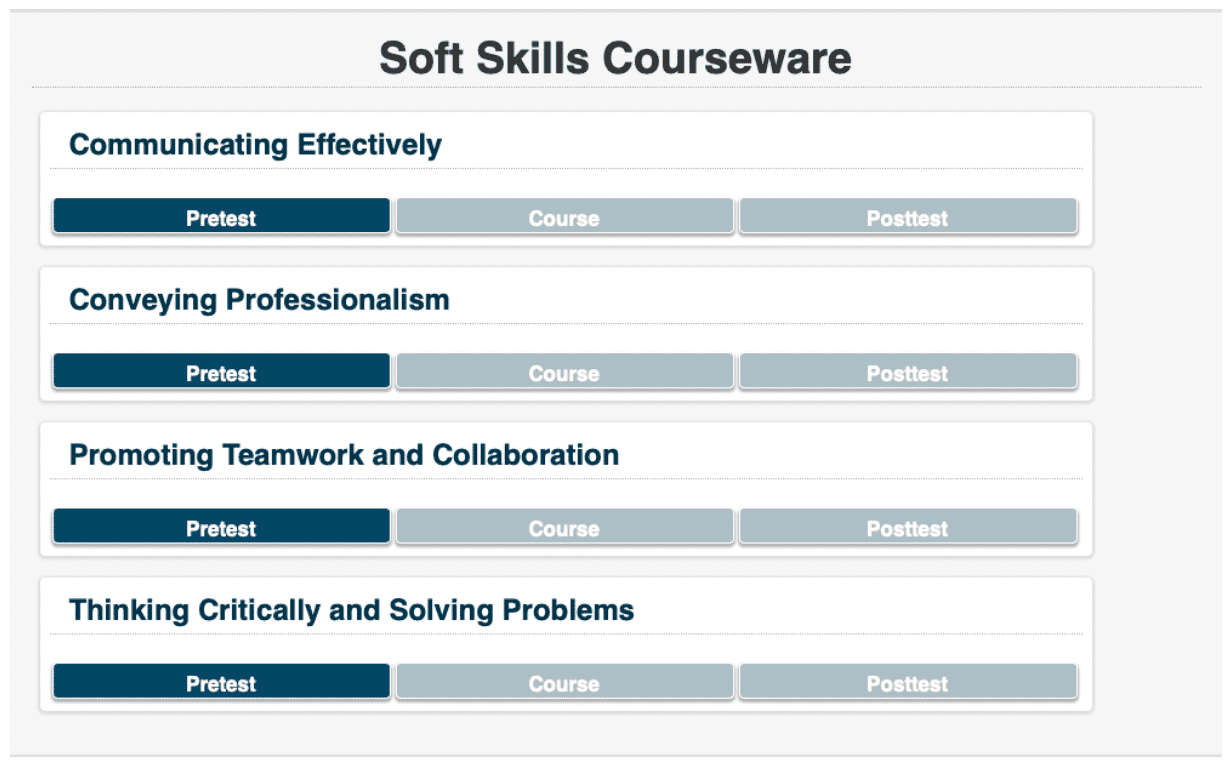Screen dimensions: 1230x766
Task: Launch the Thinking Critically and Solving Problems Pretest
Action: [221, 682]
